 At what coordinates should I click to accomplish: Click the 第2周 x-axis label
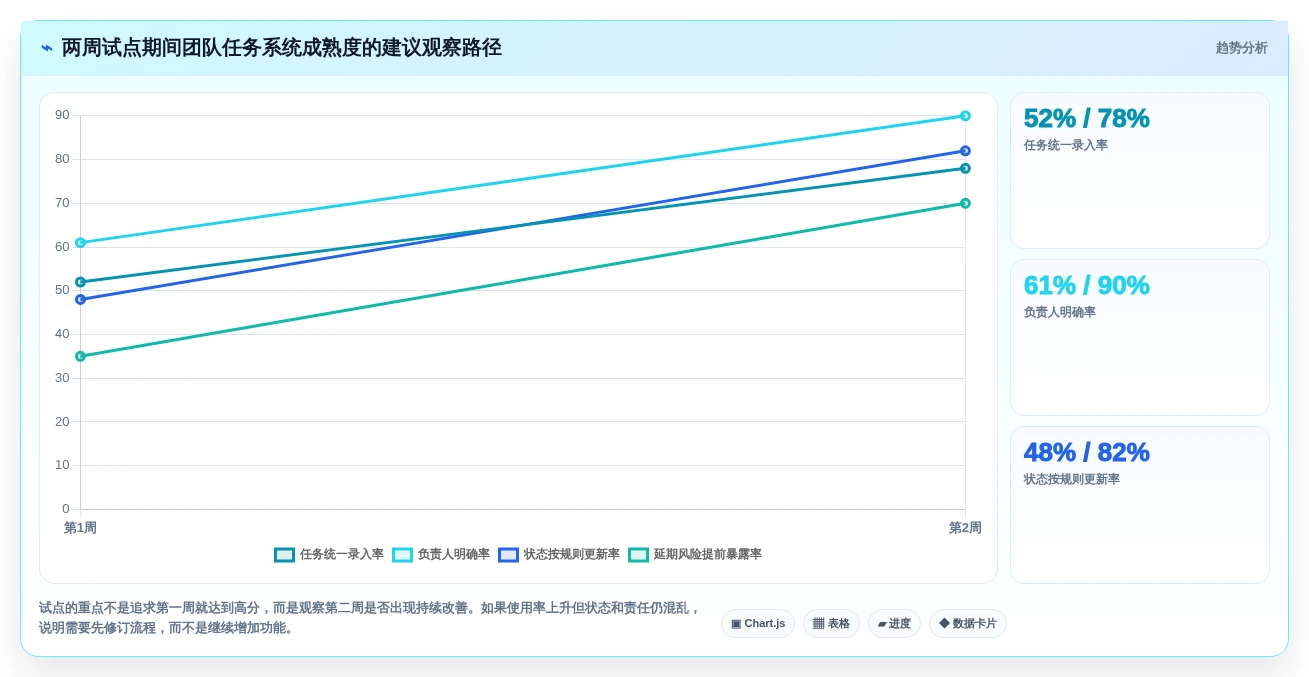[965, 528]
